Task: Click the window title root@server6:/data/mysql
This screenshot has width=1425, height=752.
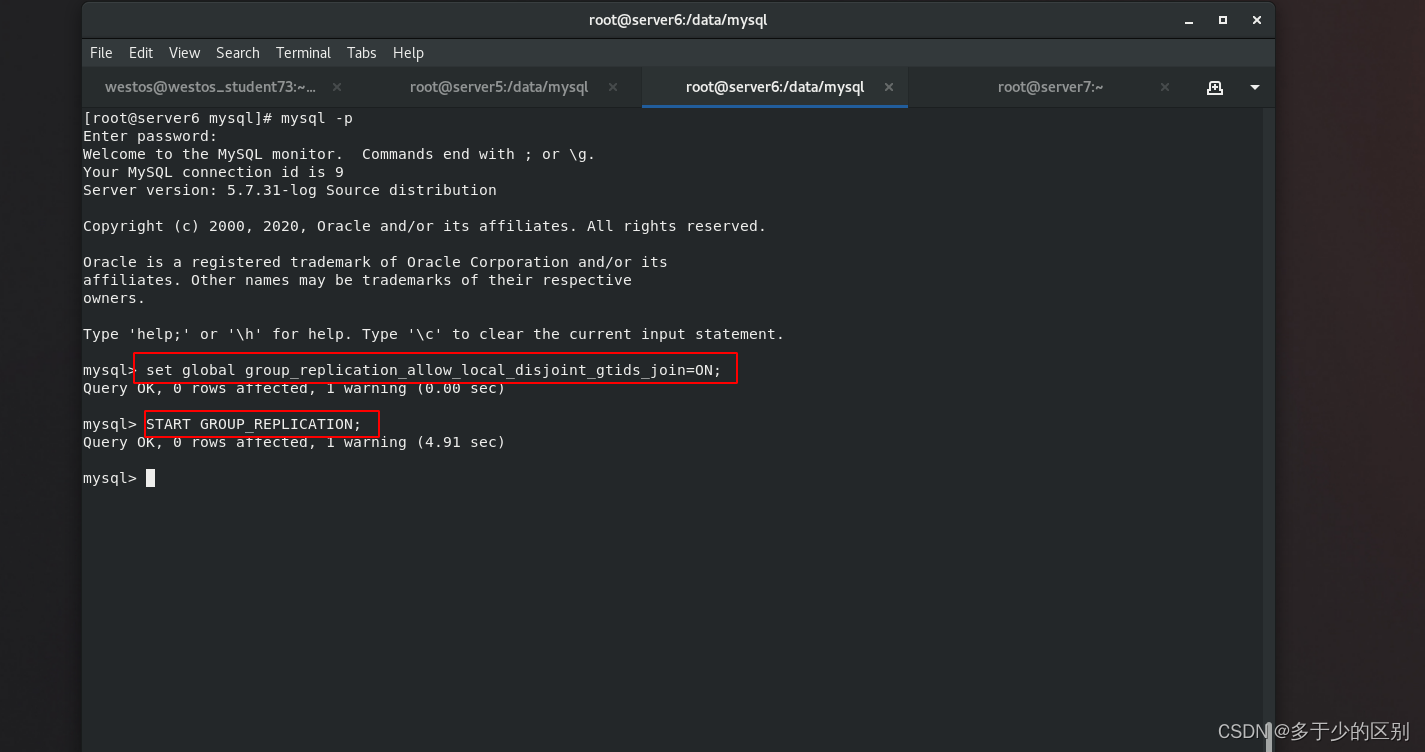Action: pyautogui.click(x=678, y=20)
